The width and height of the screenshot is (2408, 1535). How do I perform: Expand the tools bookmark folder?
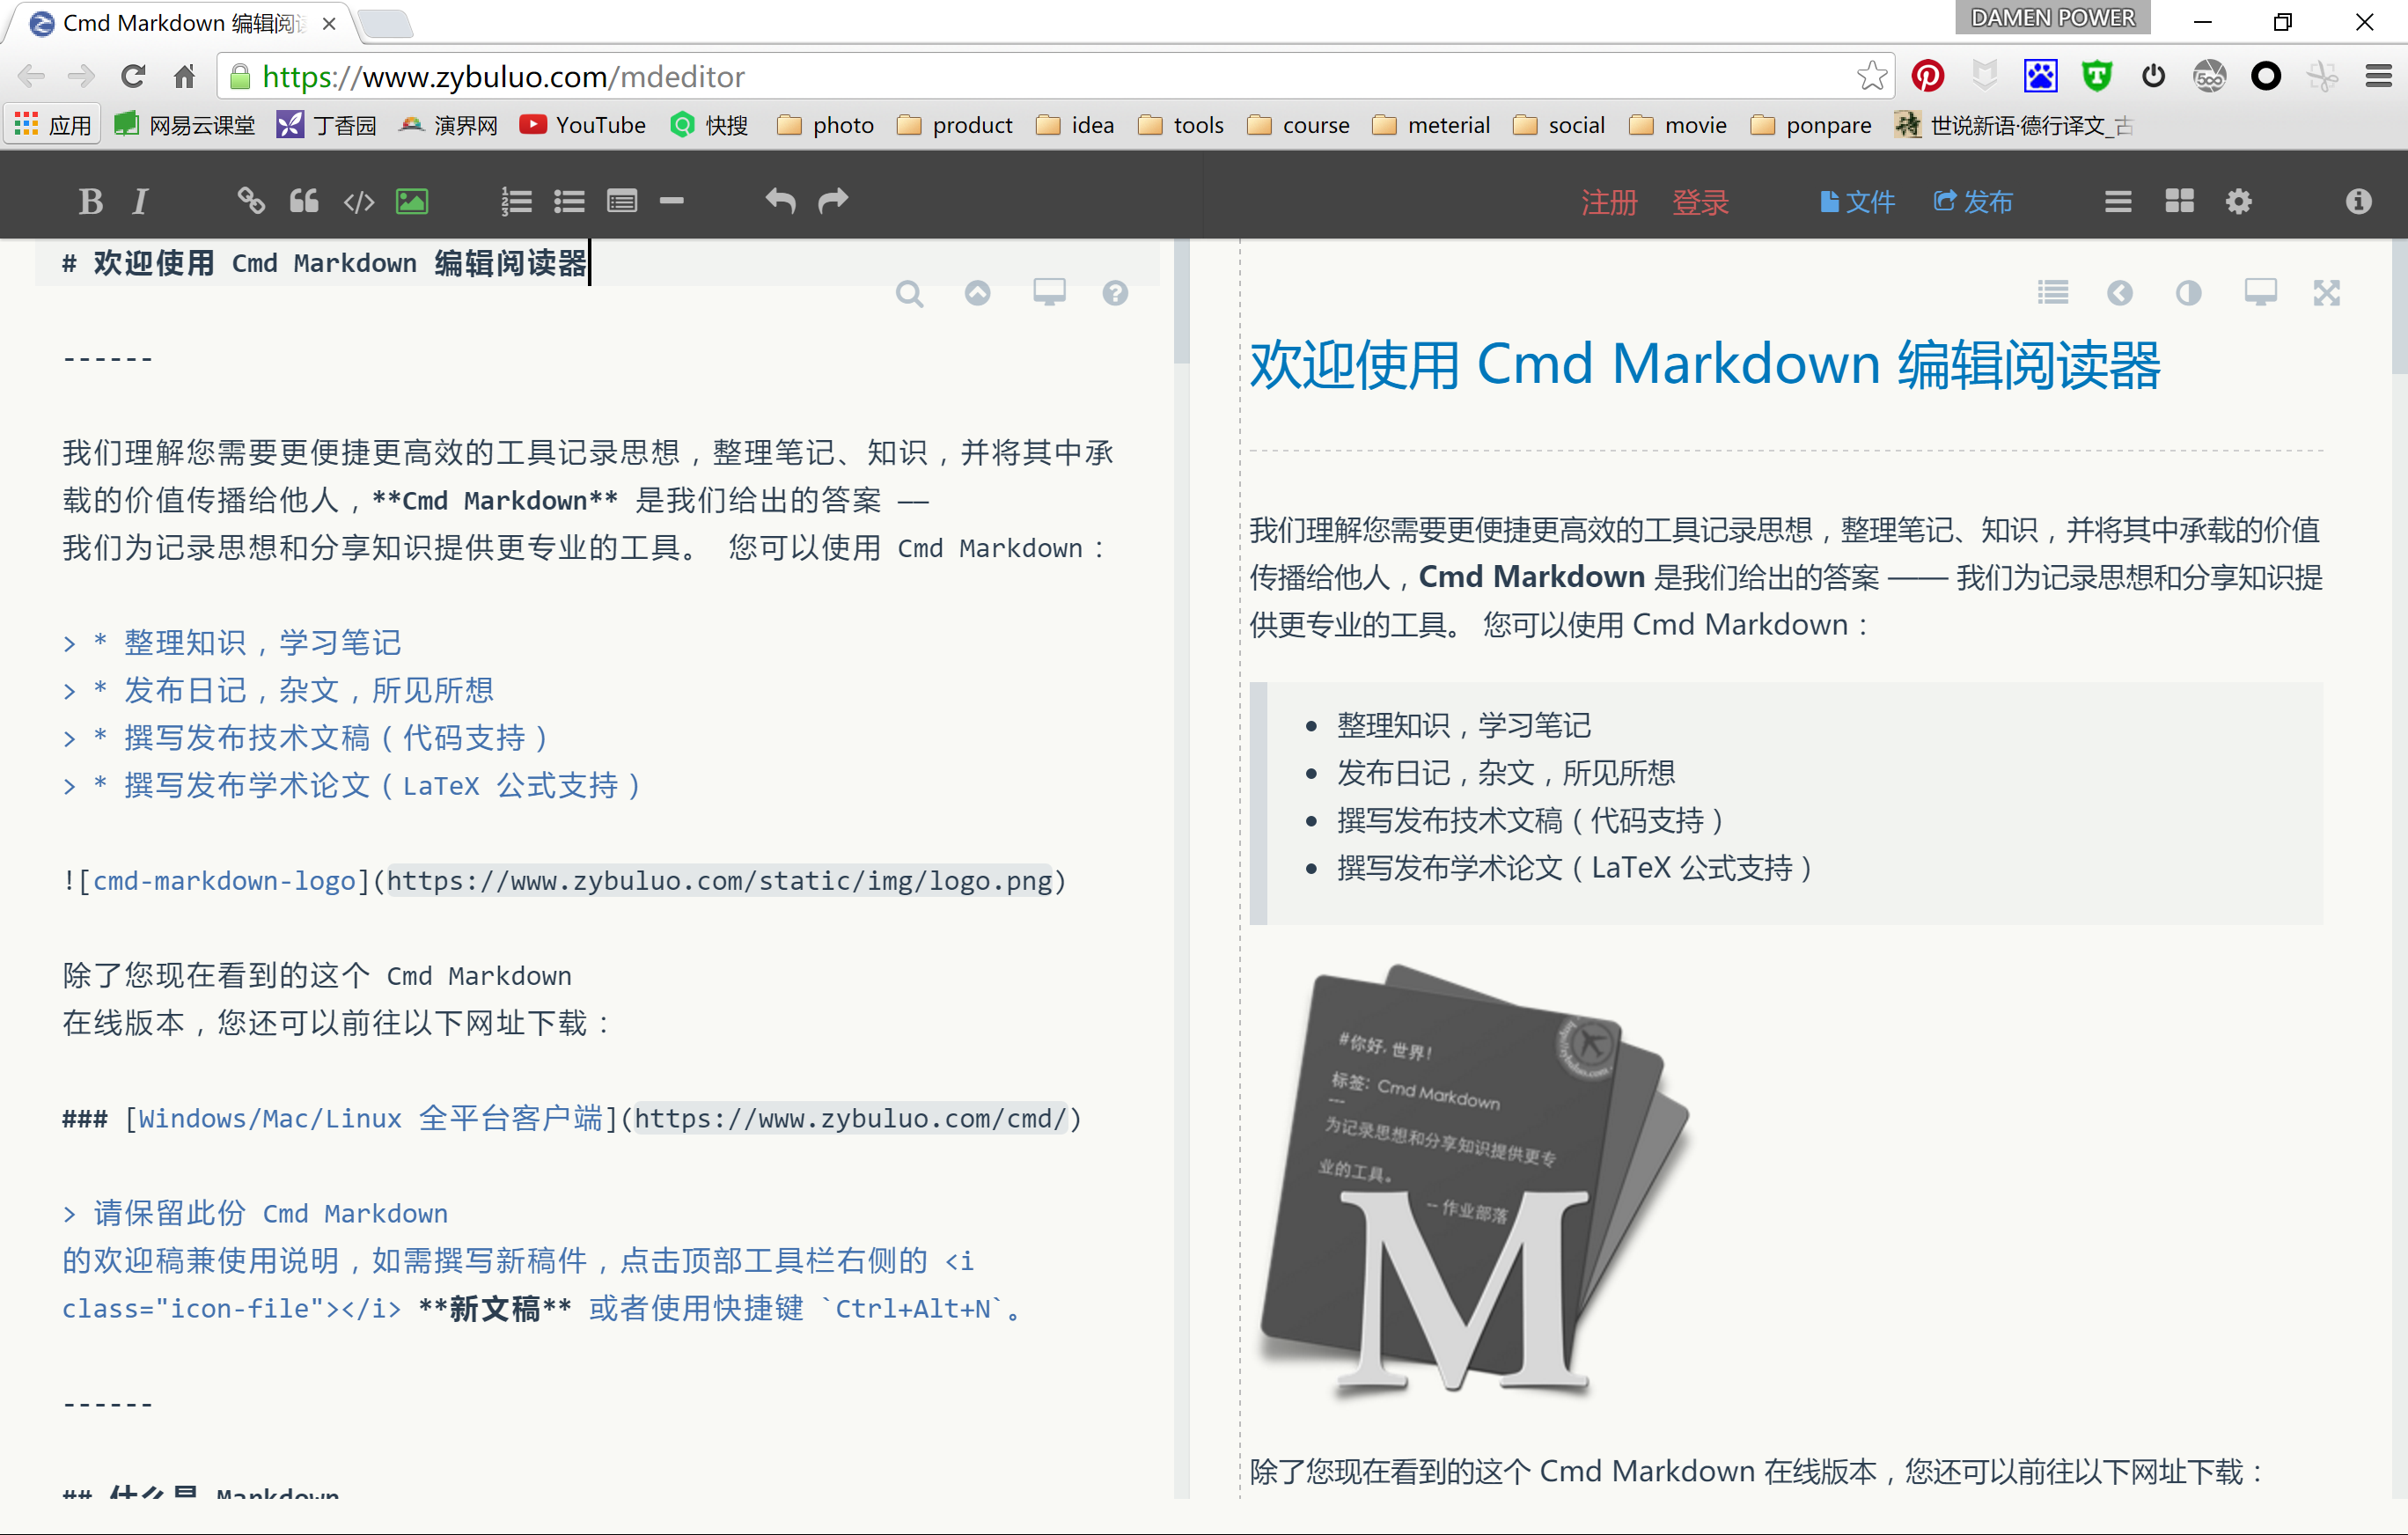(x=1181, y=125)
